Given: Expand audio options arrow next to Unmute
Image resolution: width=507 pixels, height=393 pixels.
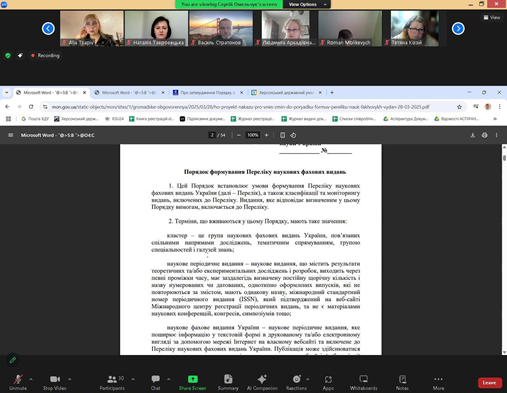Looking at the screenshot, I should click(x=31, y=379).
